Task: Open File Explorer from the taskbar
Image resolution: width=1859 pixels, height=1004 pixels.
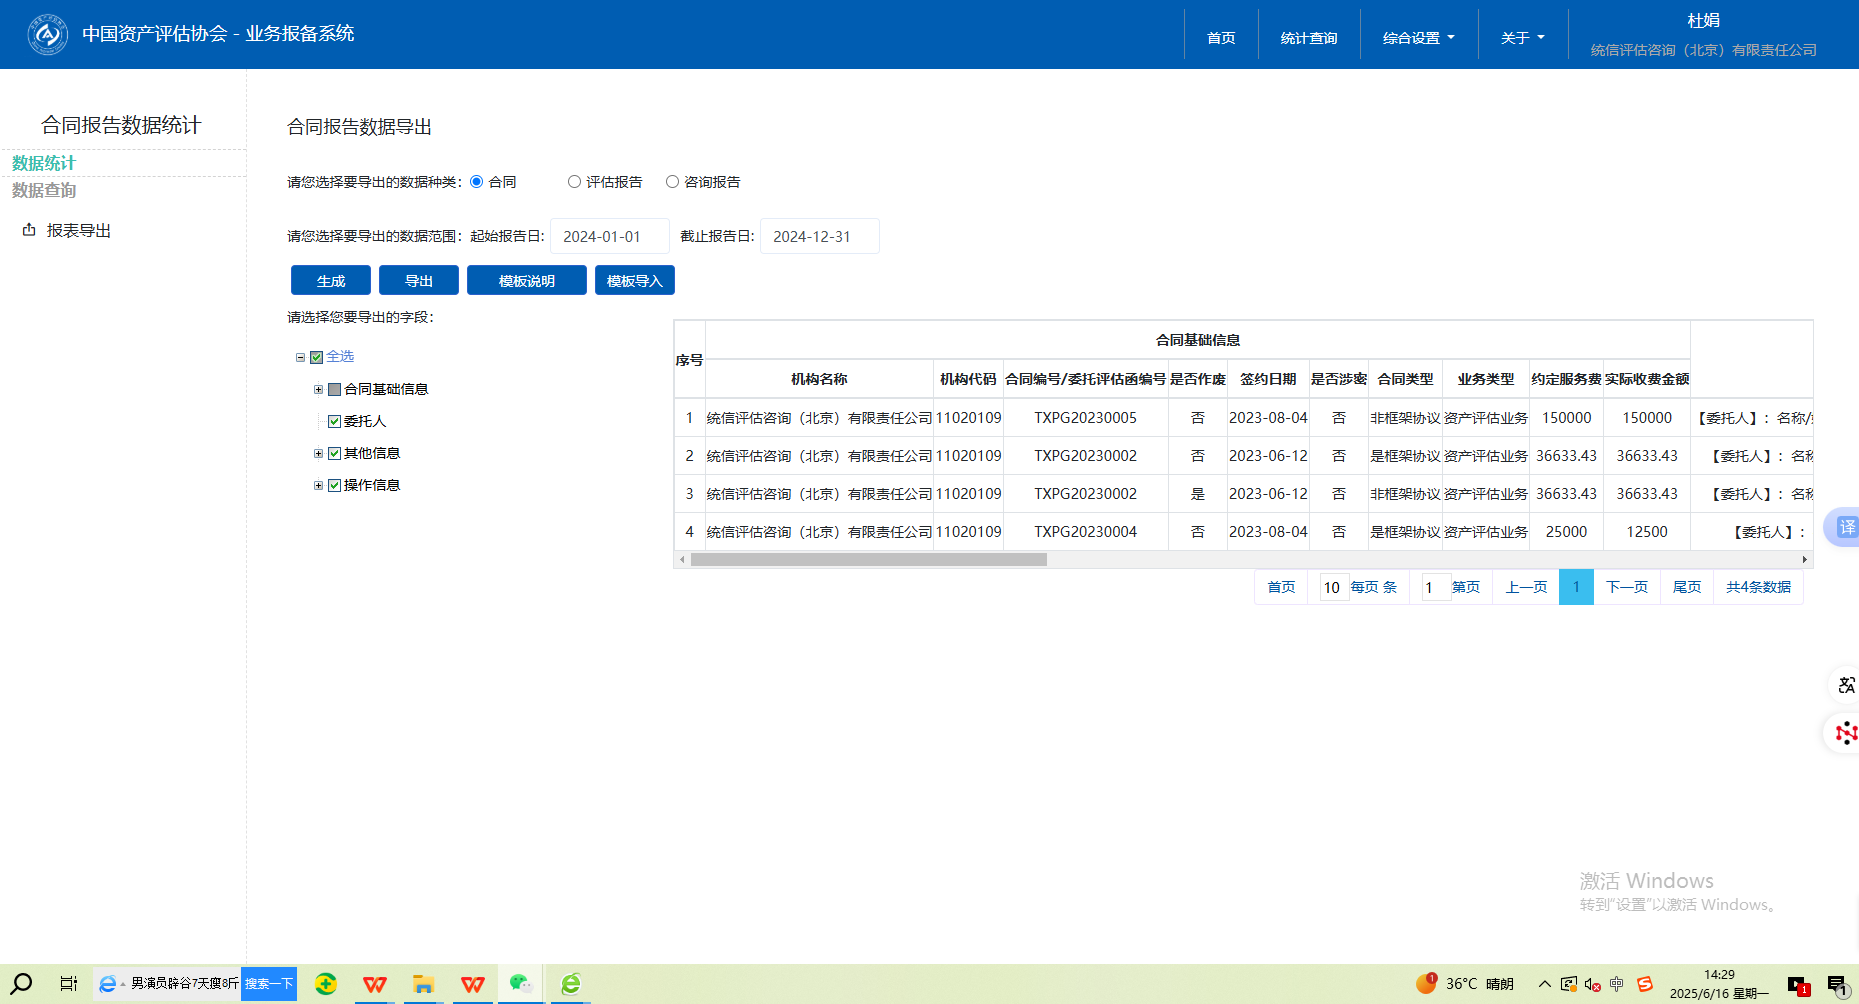Action: [423, 984]
